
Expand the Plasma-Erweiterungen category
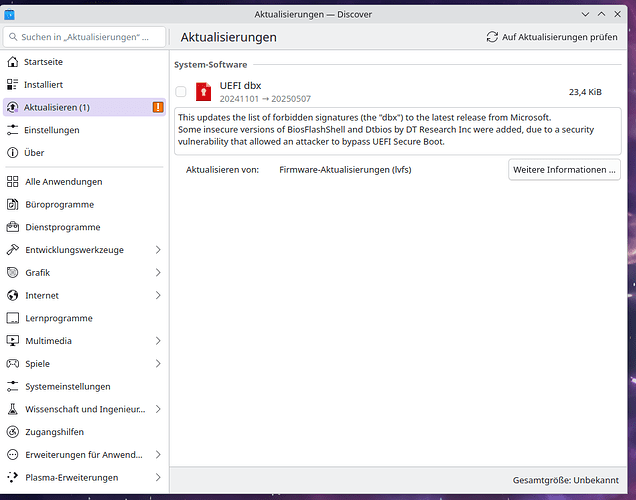tap(158, 478)
